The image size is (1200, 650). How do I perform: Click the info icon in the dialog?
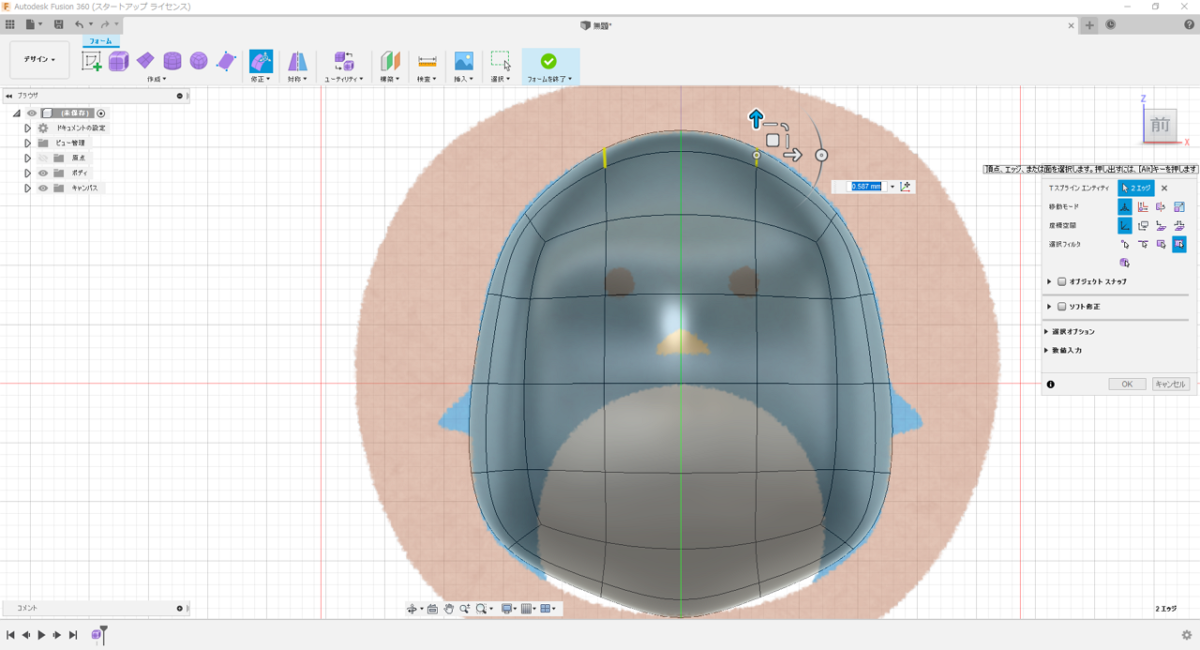(1051, 384)
